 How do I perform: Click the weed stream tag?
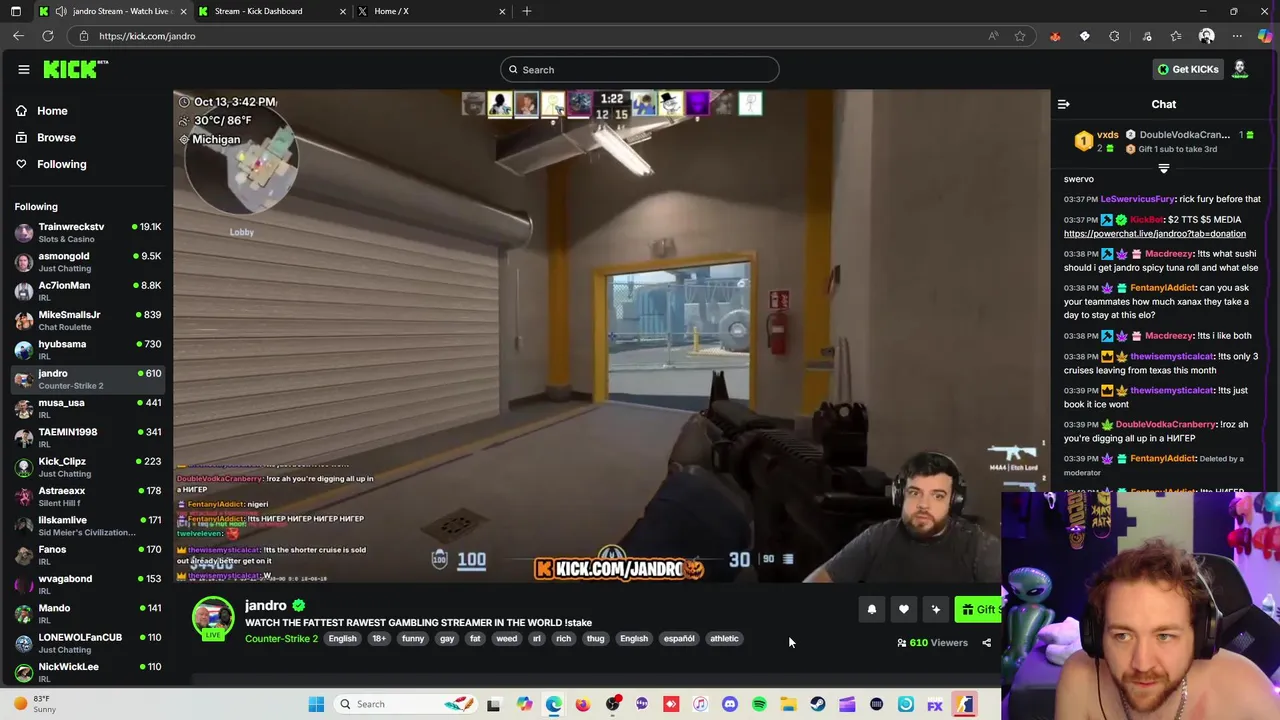click(507, 639)
